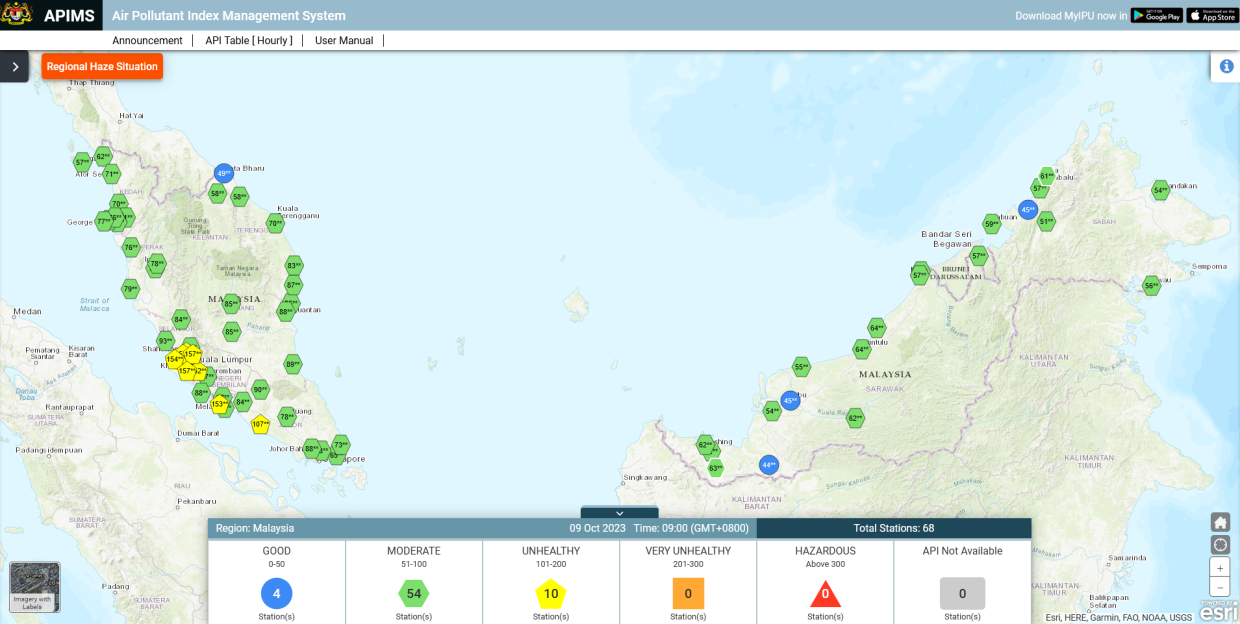Select green 89 station in eastern Pahang
The width and height of the screenshot is (1240, 624).
click(x=293, y=365)
